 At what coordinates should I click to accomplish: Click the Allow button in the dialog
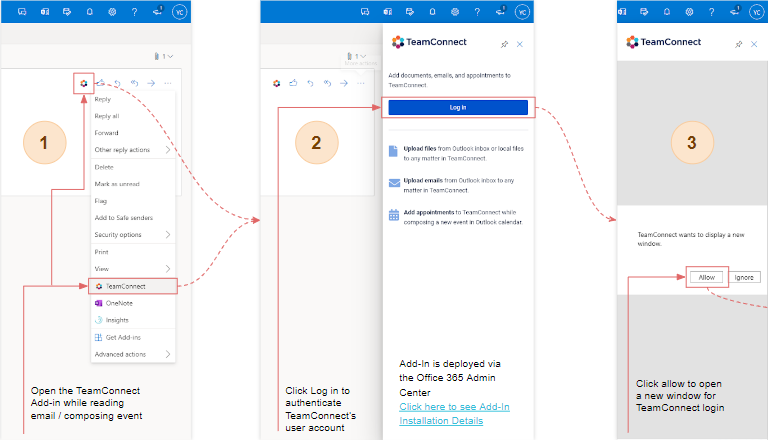pyautogui.click(x=706, y=277)
